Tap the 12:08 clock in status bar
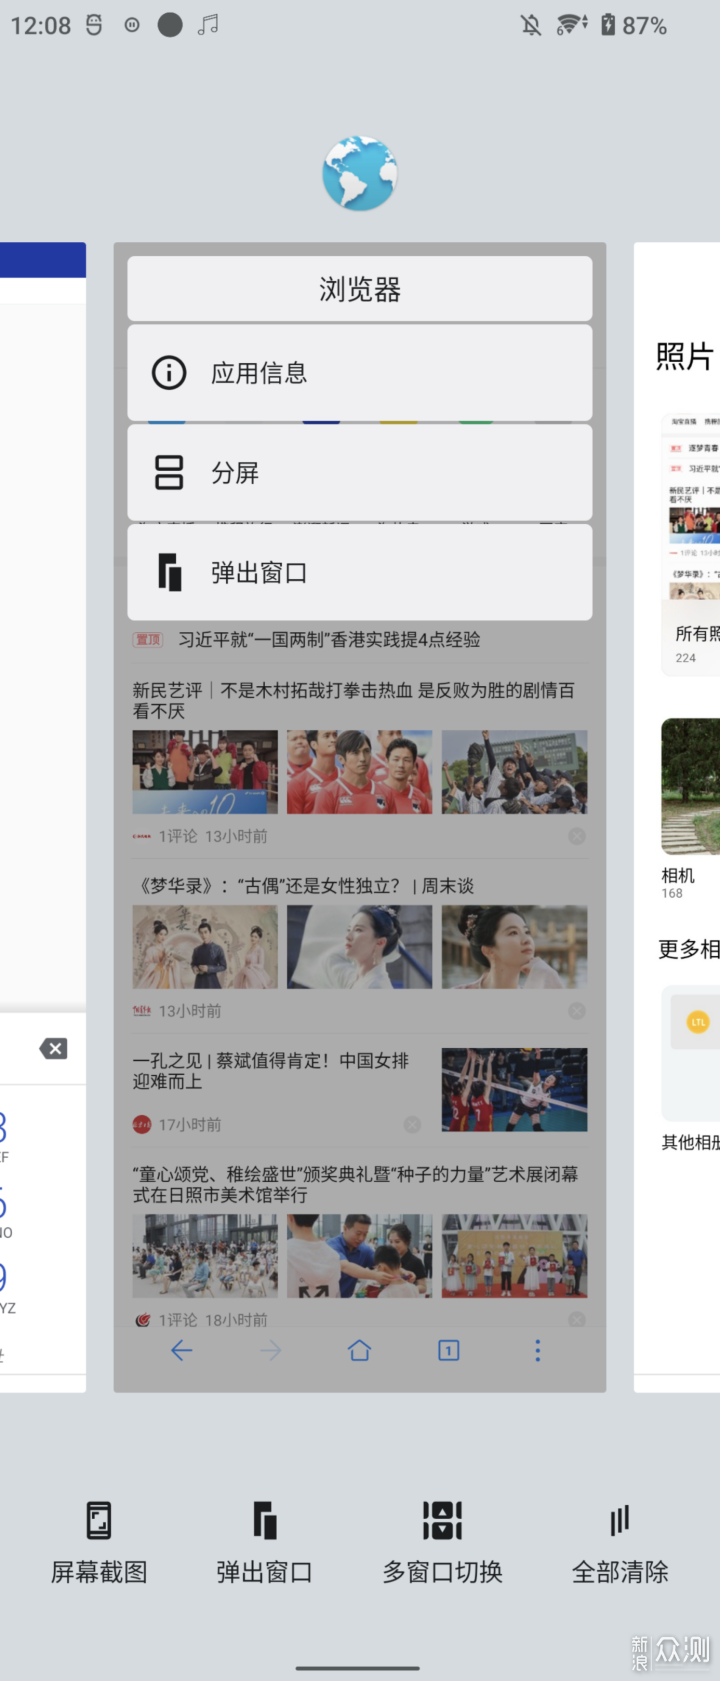 [41, 25]
